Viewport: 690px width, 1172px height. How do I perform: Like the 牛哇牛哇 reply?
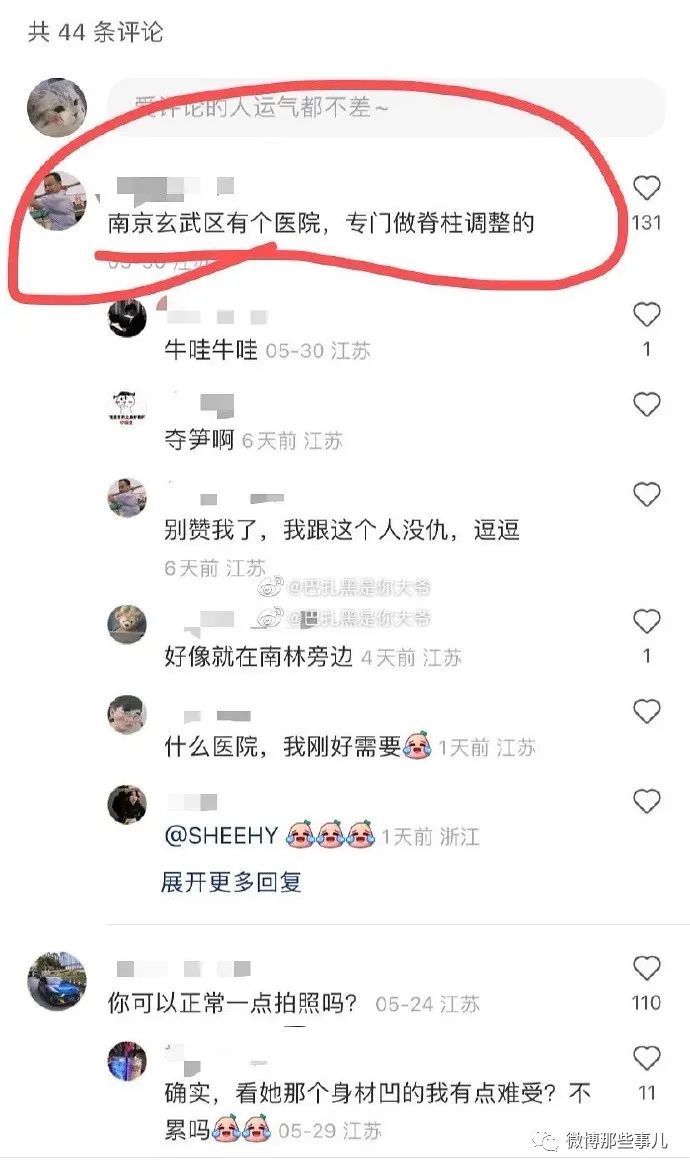647,315
